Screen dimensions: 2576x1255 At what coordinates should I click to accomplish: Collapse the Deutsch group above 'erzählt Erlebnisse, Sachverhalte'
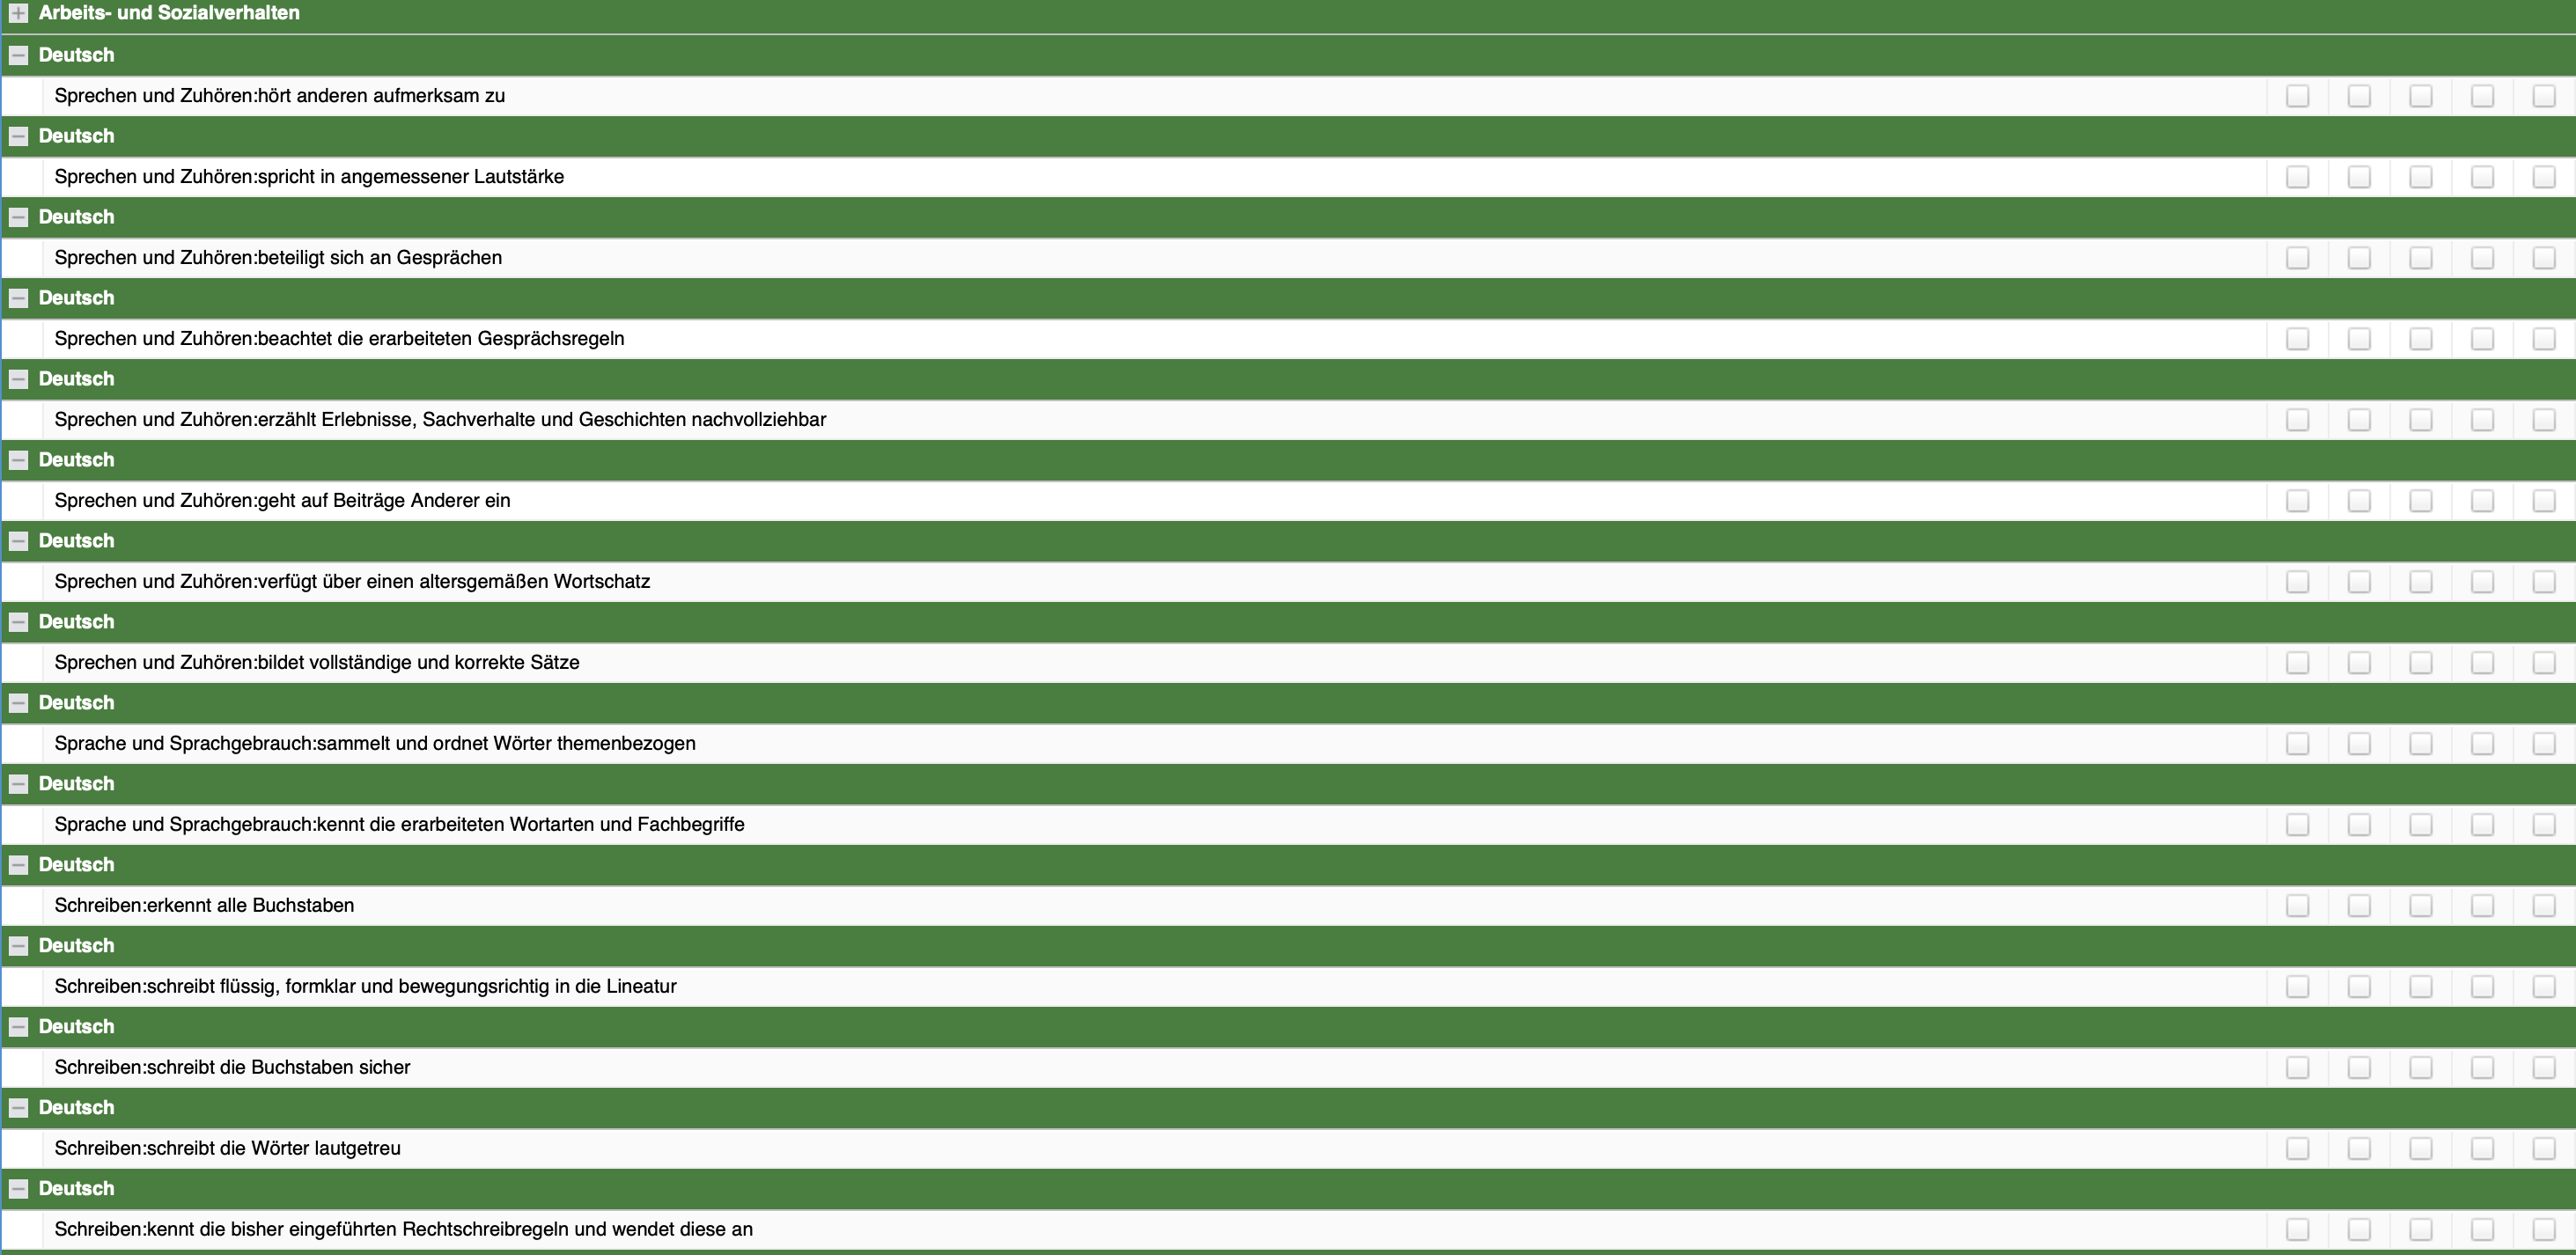click(x=18, y=379)
